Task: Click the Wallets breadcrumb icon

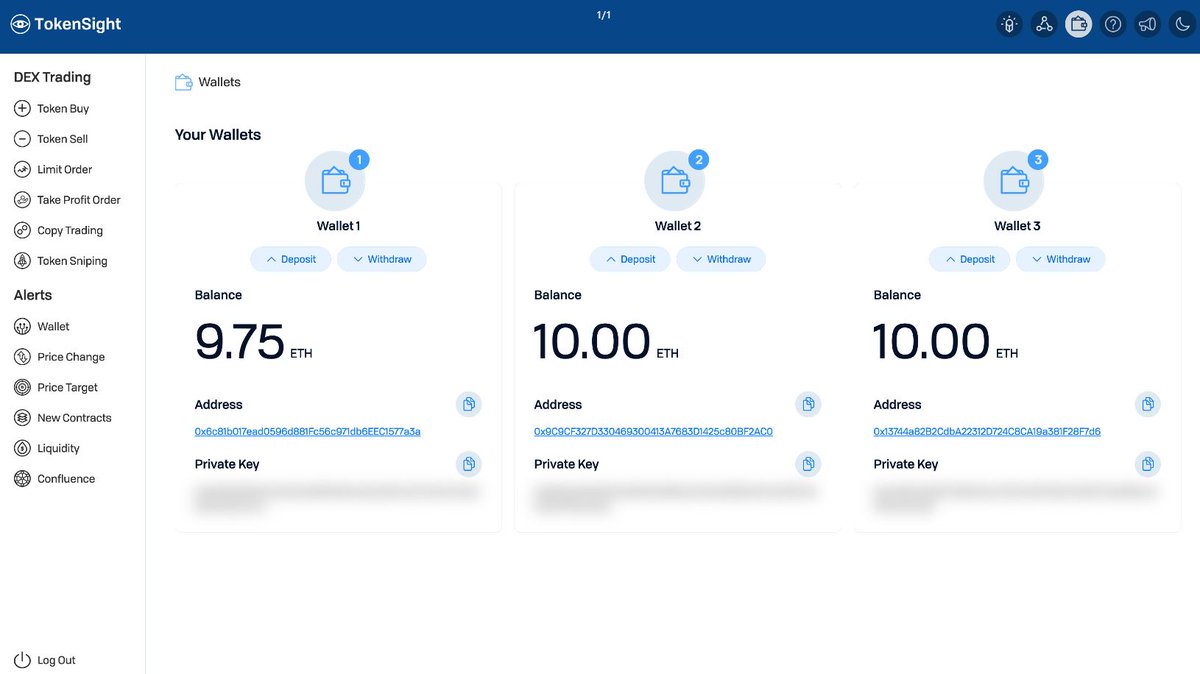Action: (x=183, y=82)
